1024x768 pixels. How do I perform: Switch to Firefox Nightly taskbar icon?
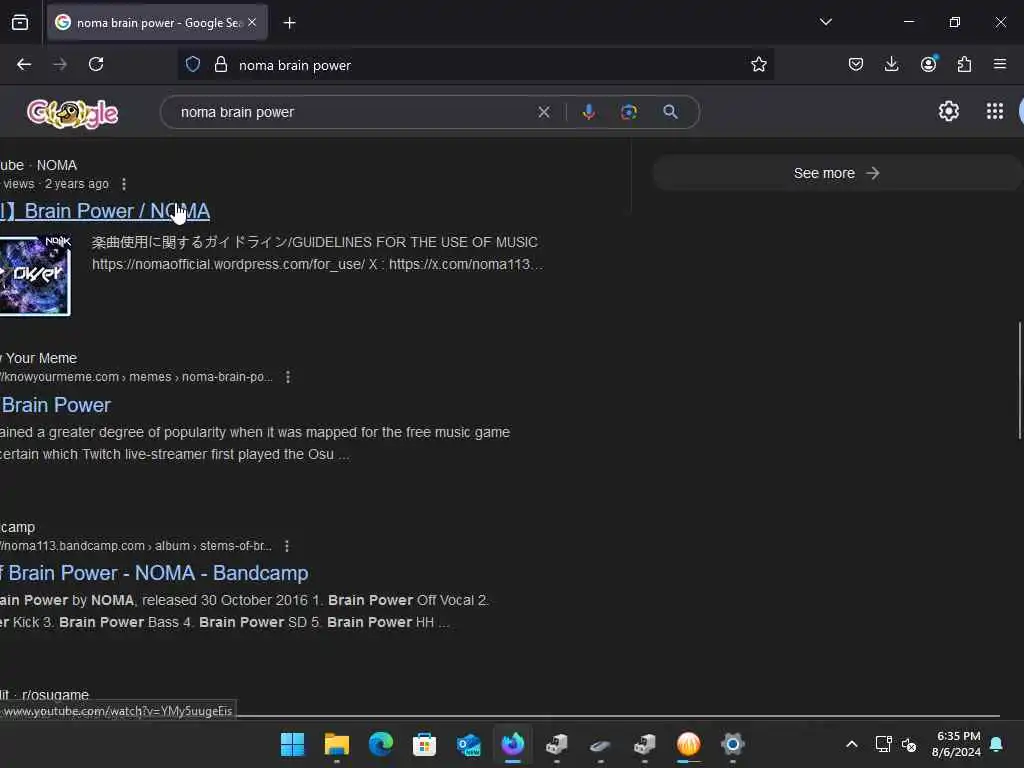coord(513,744)
